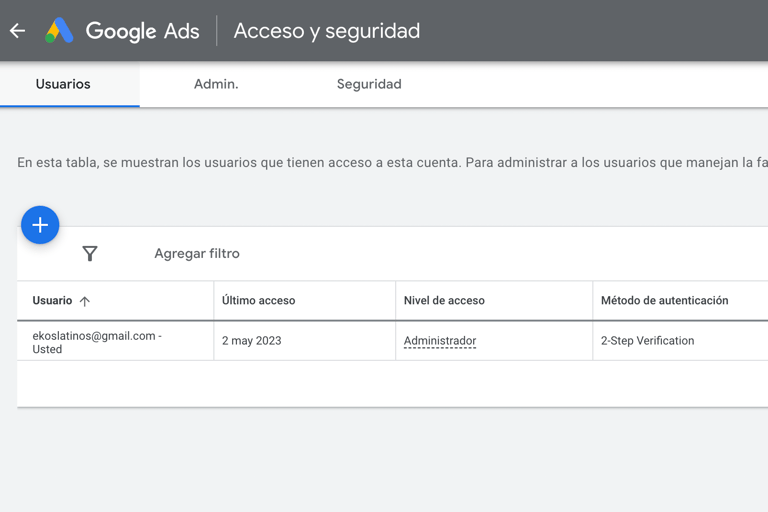Click the Acceso y seguridad page title
The image size is (768, 512).
coord(327,31)
